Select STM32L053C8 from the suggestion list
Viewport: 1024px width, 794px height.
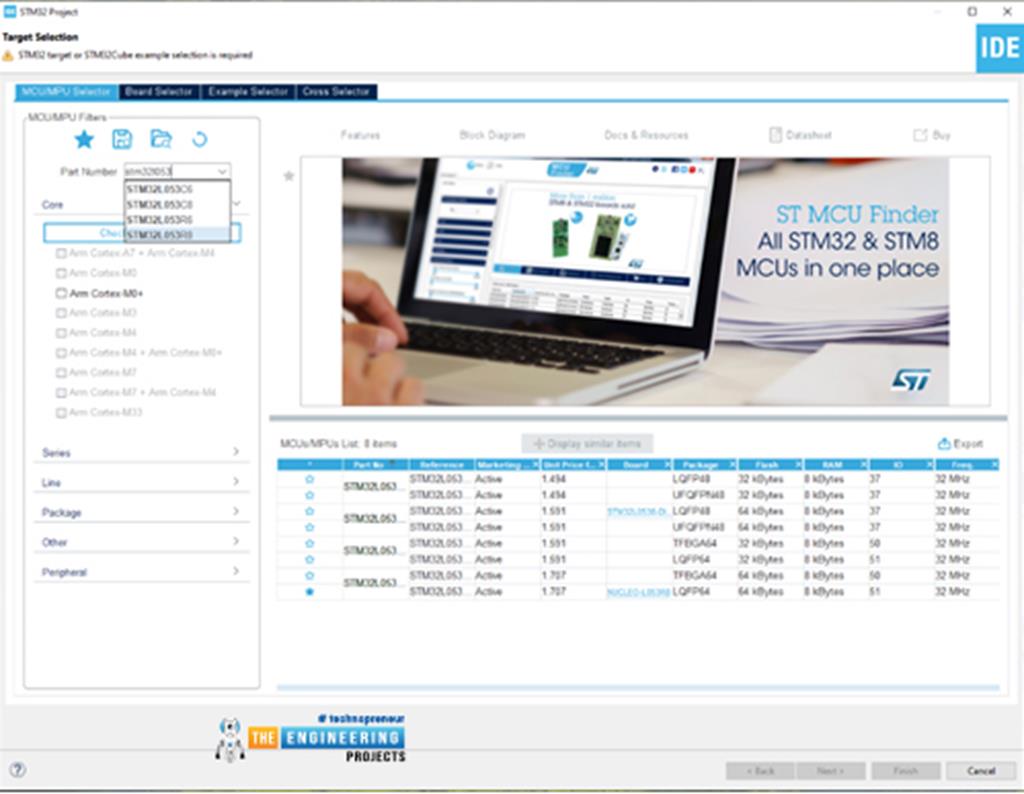tap(161, 203)
